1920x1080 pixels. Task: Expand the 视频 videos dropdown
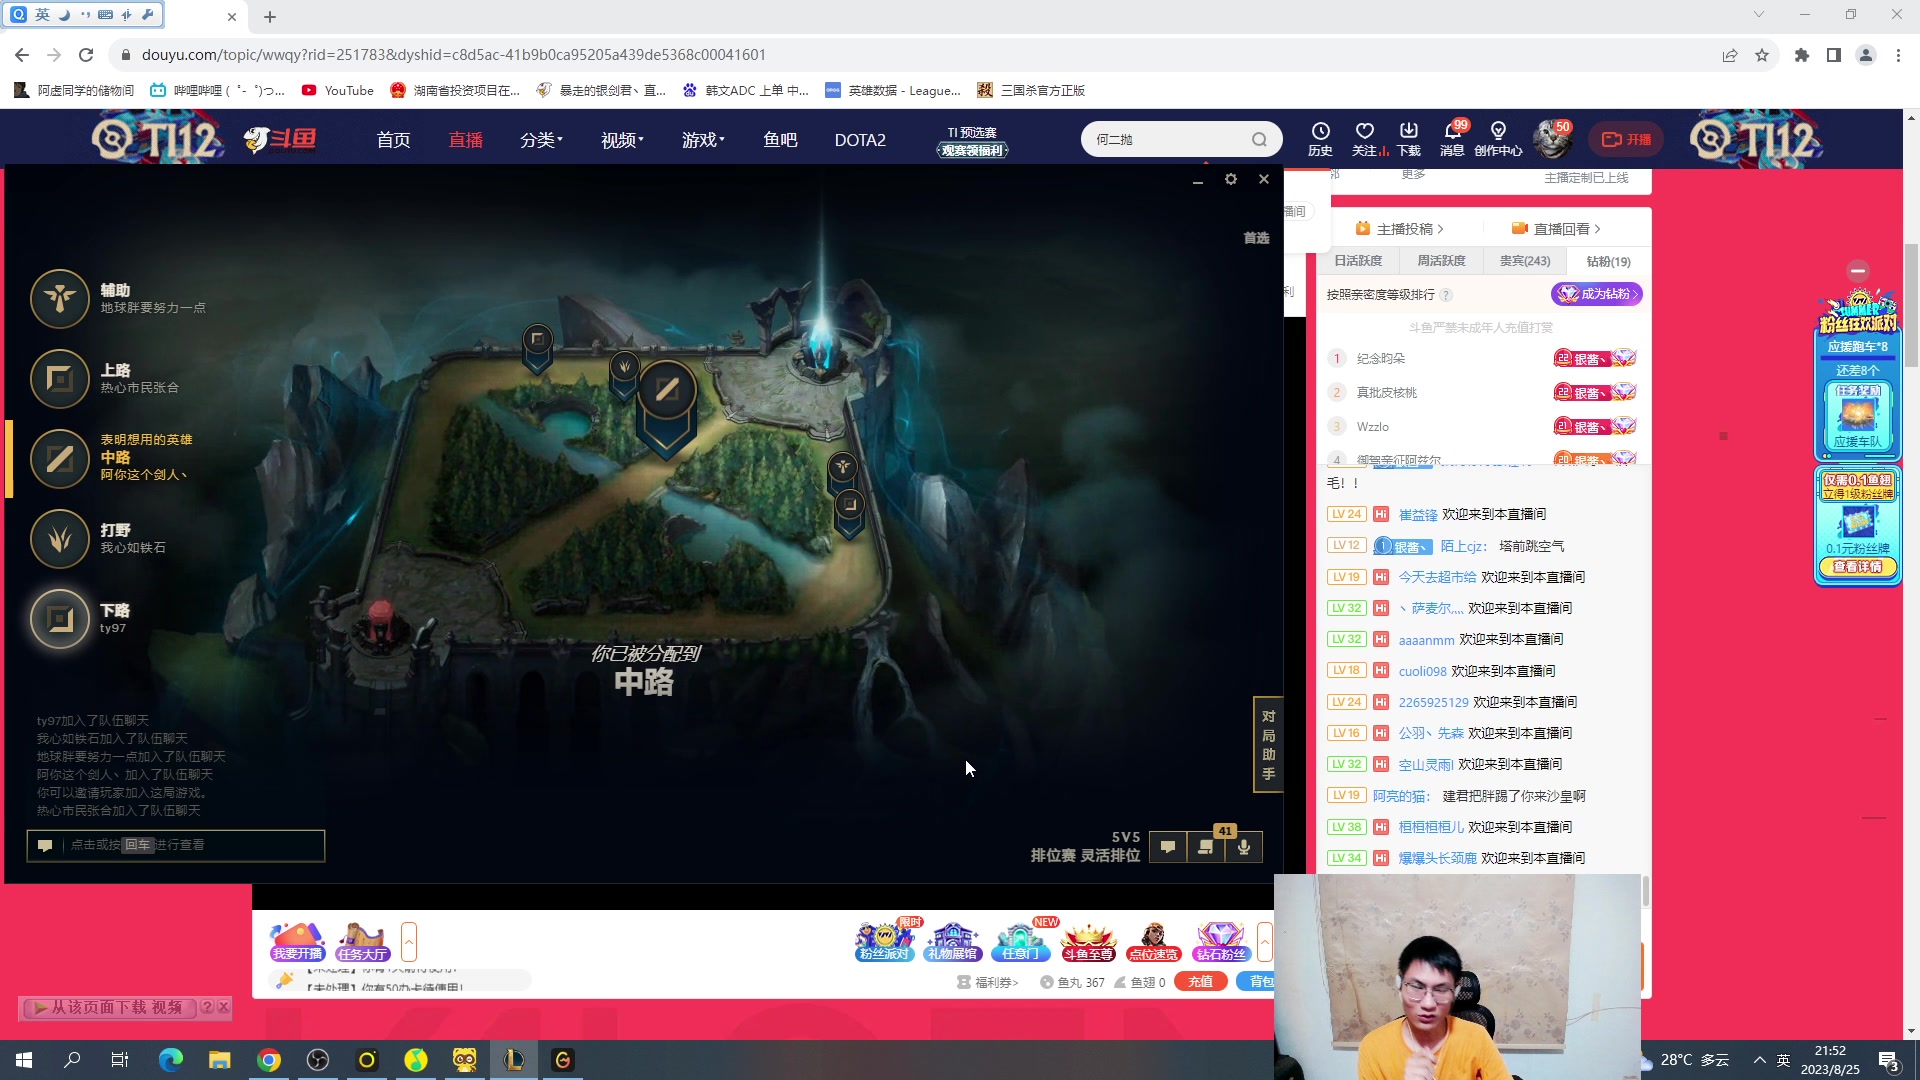click(x=620, y=139)
